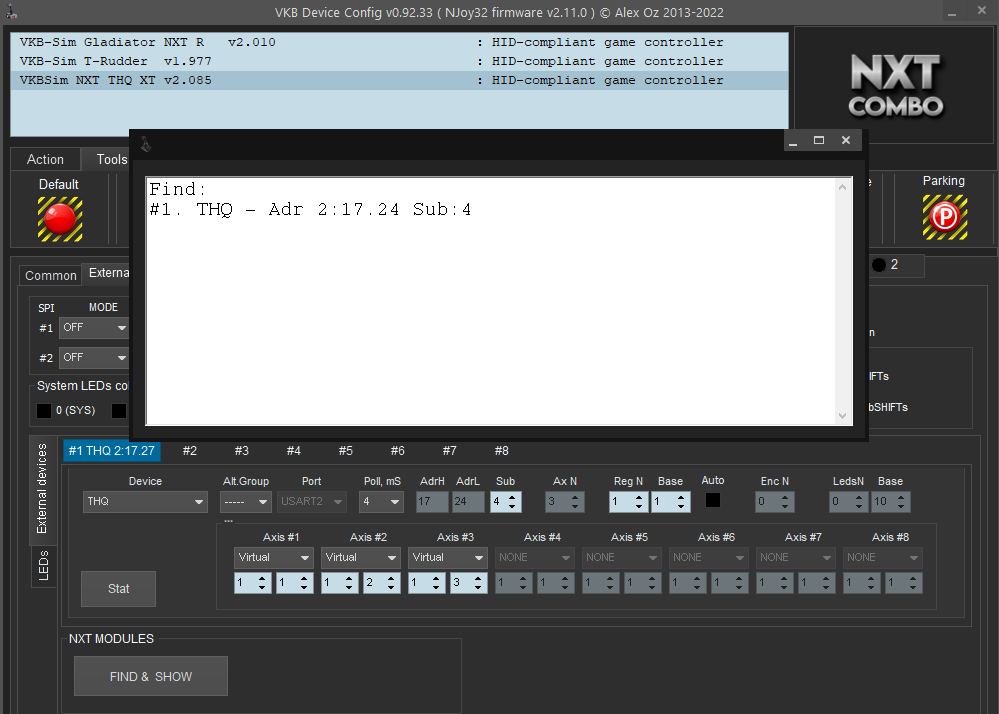This screenshot has width=999, height=714.
Task: Open Axis #3 Virtual dropdown
Action: coord(447,557)
